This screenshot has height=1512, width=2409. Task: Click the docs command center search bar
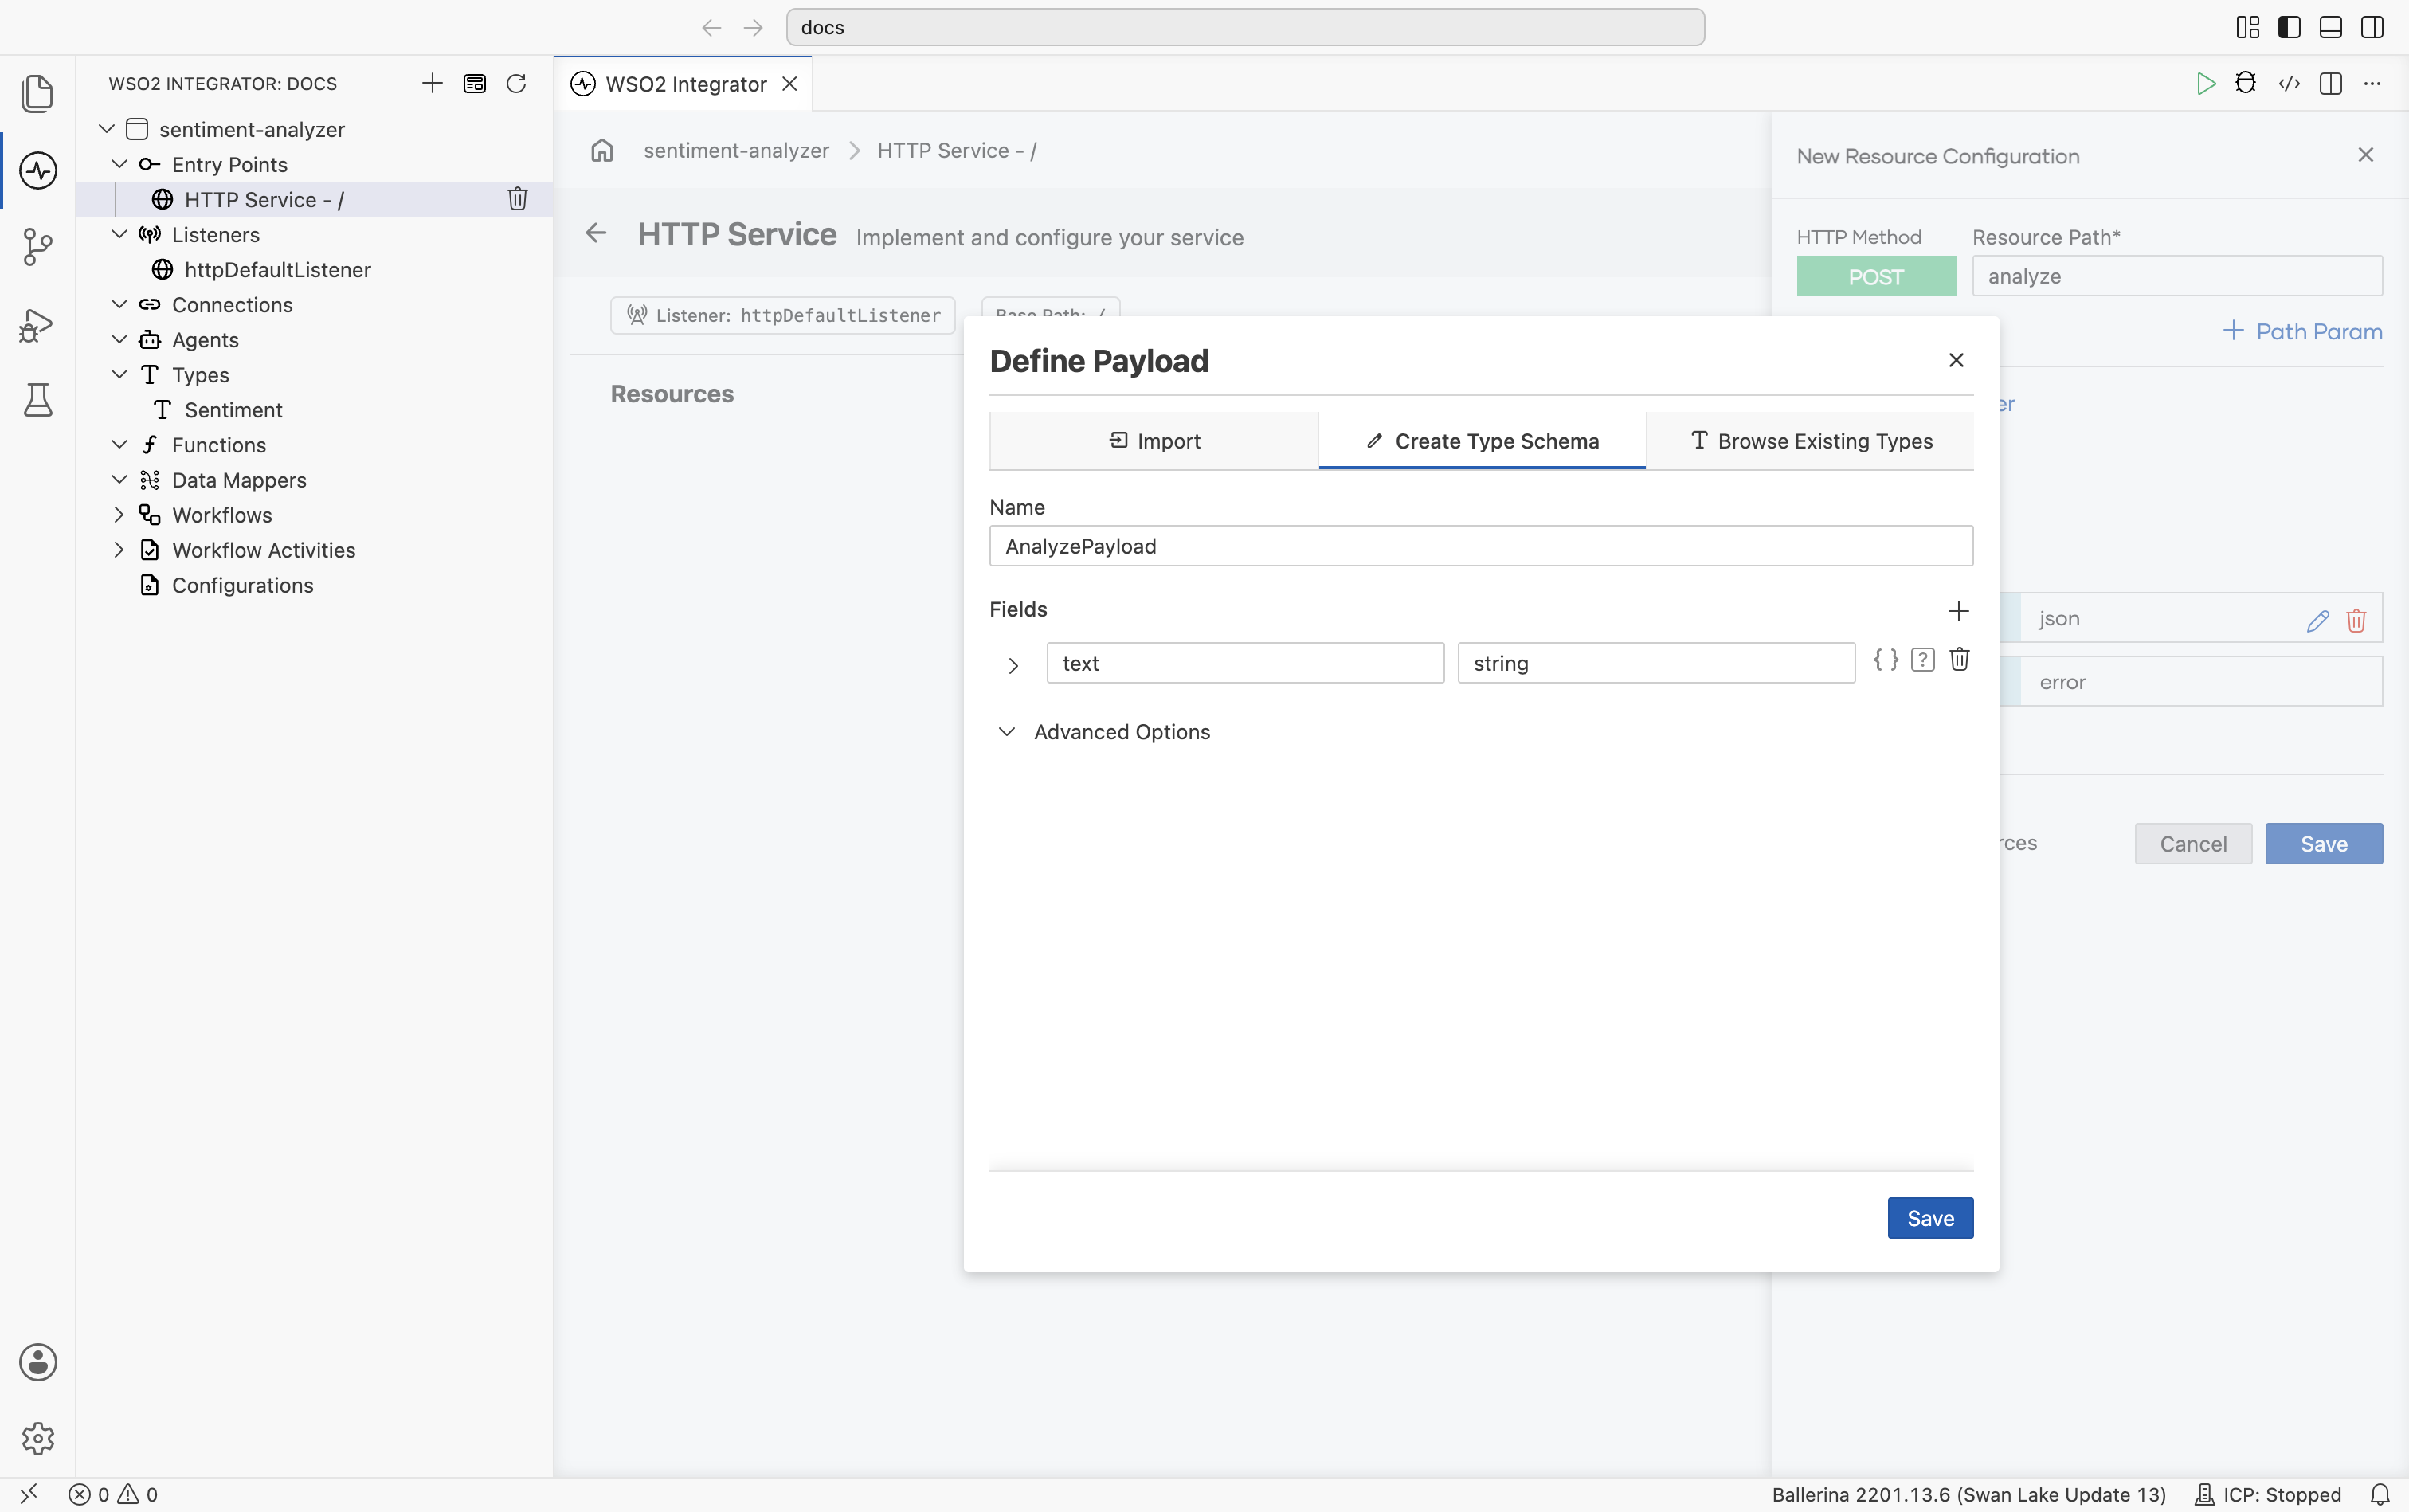pyautogui.click(x=1245, y=27)
